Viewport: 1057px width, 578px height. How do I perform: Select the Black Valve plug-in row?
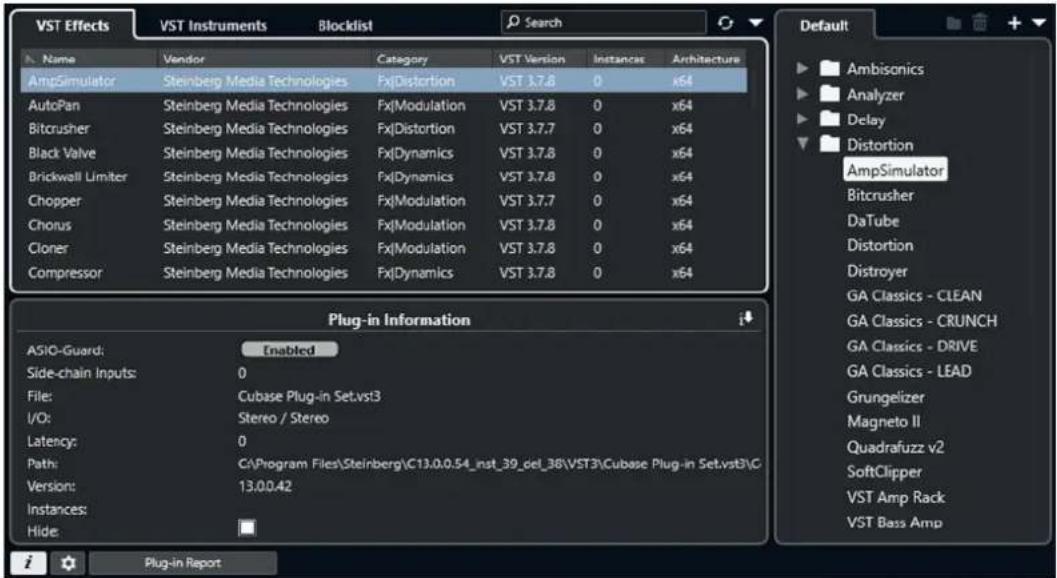pyautogui.click(x=384, y=153)
